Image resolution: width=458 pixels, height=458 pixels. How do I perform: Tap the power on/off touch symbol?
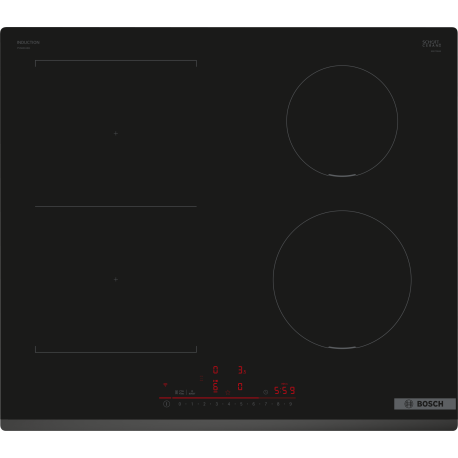click(166, 404)
